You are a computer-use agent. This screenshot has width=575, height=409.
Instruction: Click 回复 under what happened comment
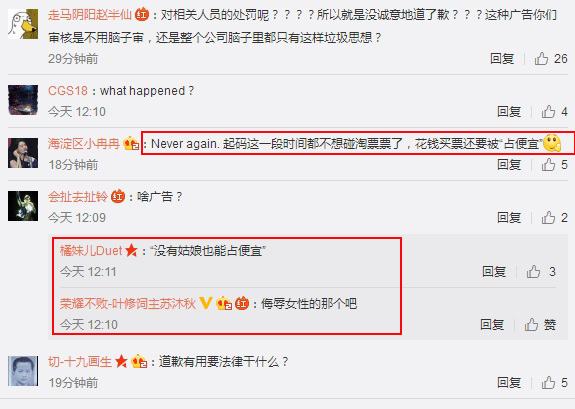coord(509,112)
